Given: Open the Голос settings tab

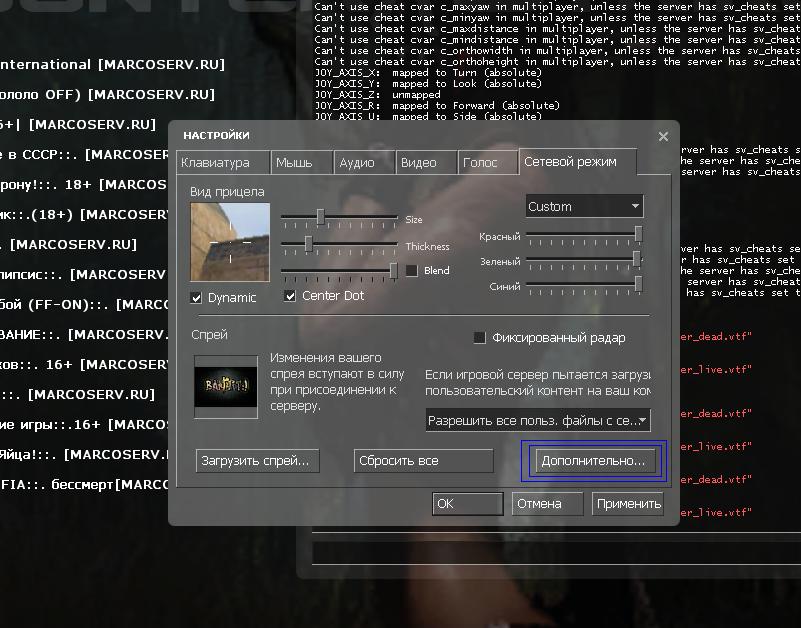Looking at the screenshot, I should (480, 163).
